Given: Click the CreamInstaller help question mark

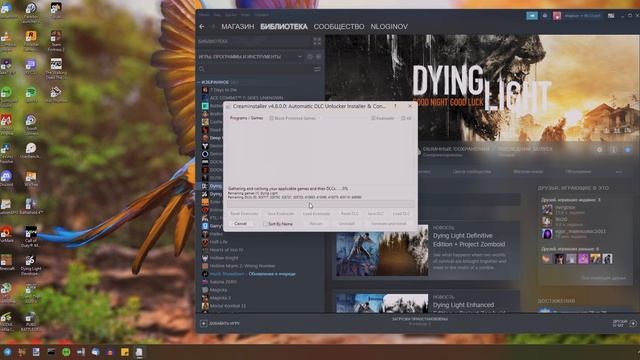Looking at the screenshot, I should [x=395, y=106].
